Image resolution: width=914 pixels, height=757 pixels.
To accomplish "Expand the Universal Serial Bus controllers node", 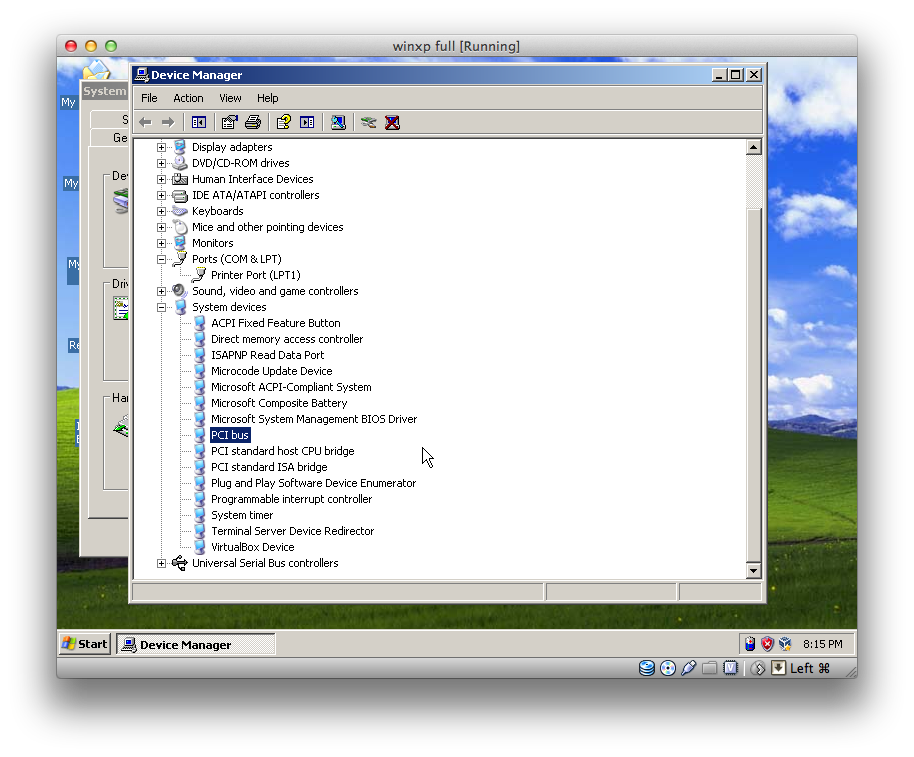I will click(x=161, y=564).
